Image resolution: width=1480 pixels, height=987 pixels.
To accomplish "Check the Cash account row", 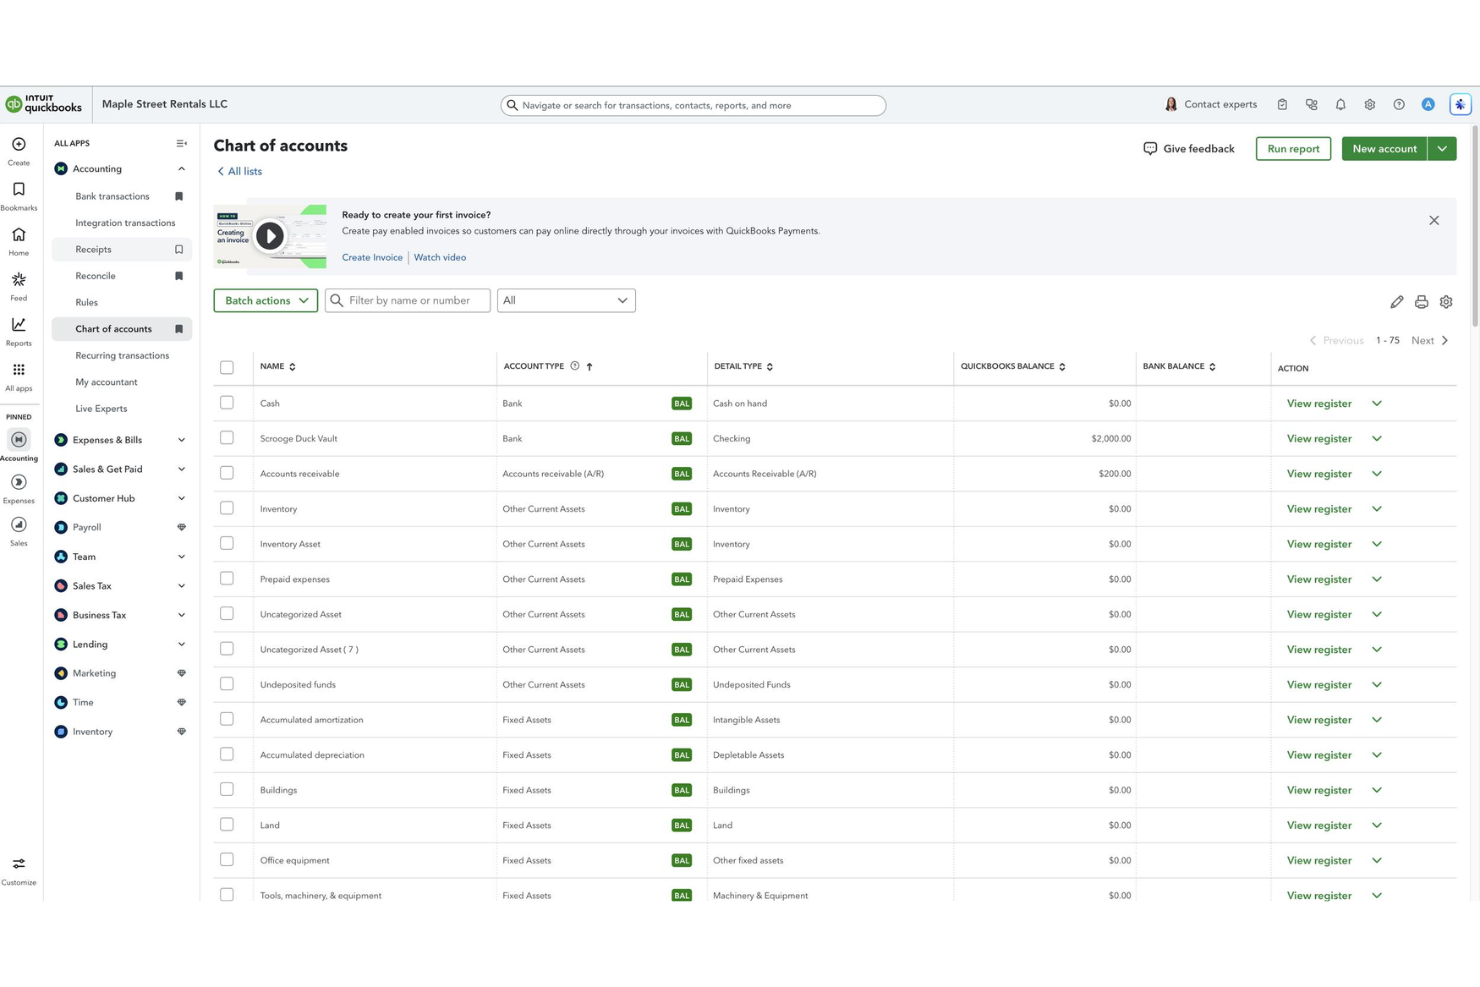I will (x=227, y=403).
